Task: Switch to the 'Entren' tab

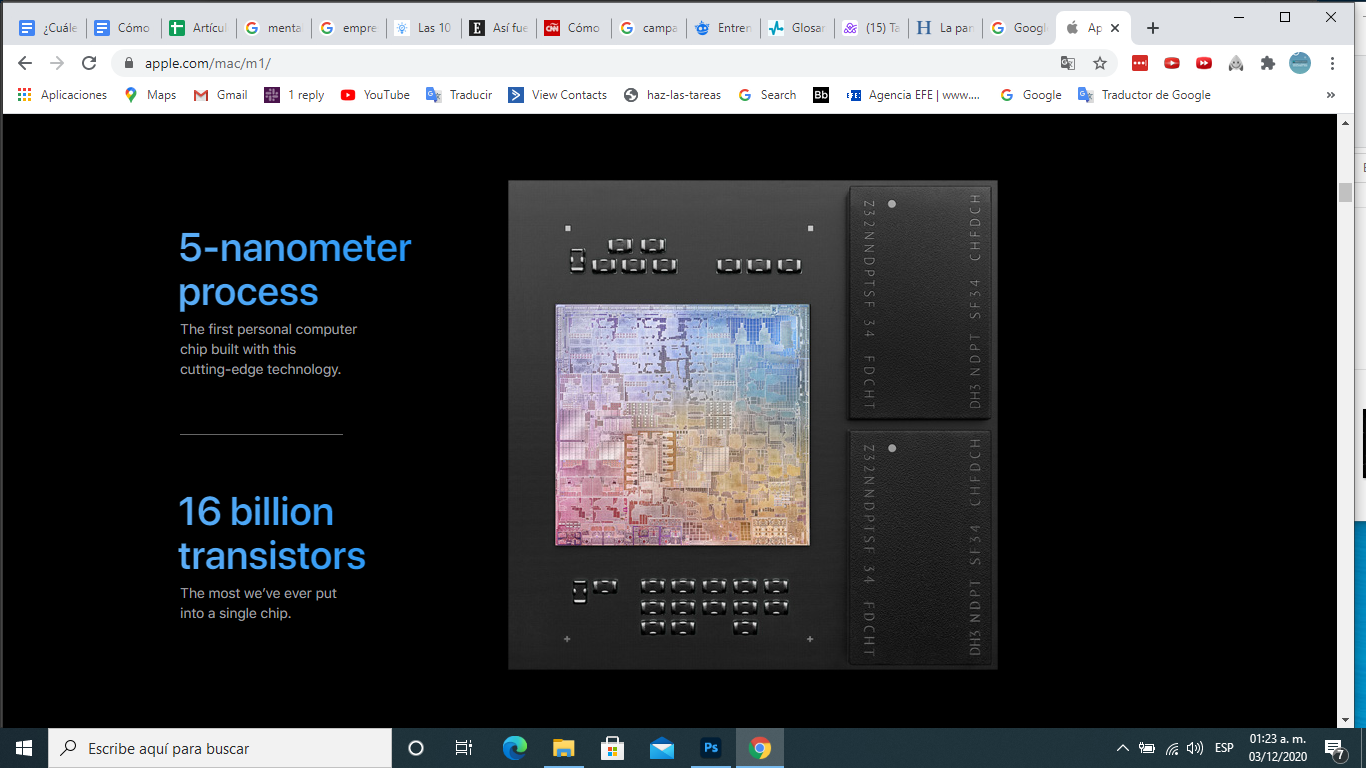Action: click(x=723, y=28)
